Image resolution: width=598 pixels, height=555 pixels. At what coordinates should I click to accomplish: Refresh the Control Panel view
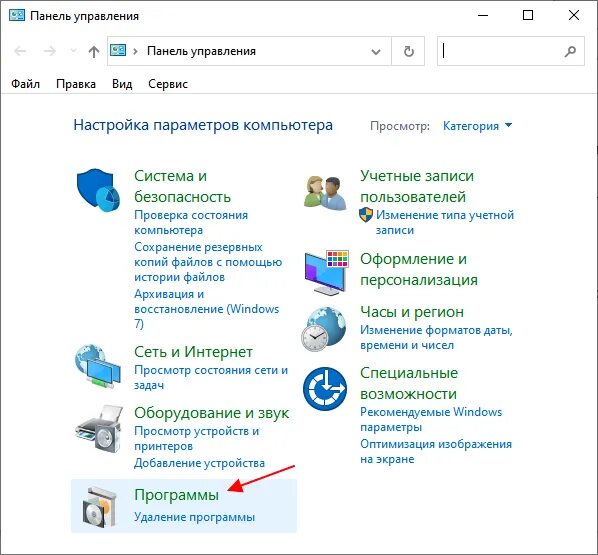[x=408, y=51]
